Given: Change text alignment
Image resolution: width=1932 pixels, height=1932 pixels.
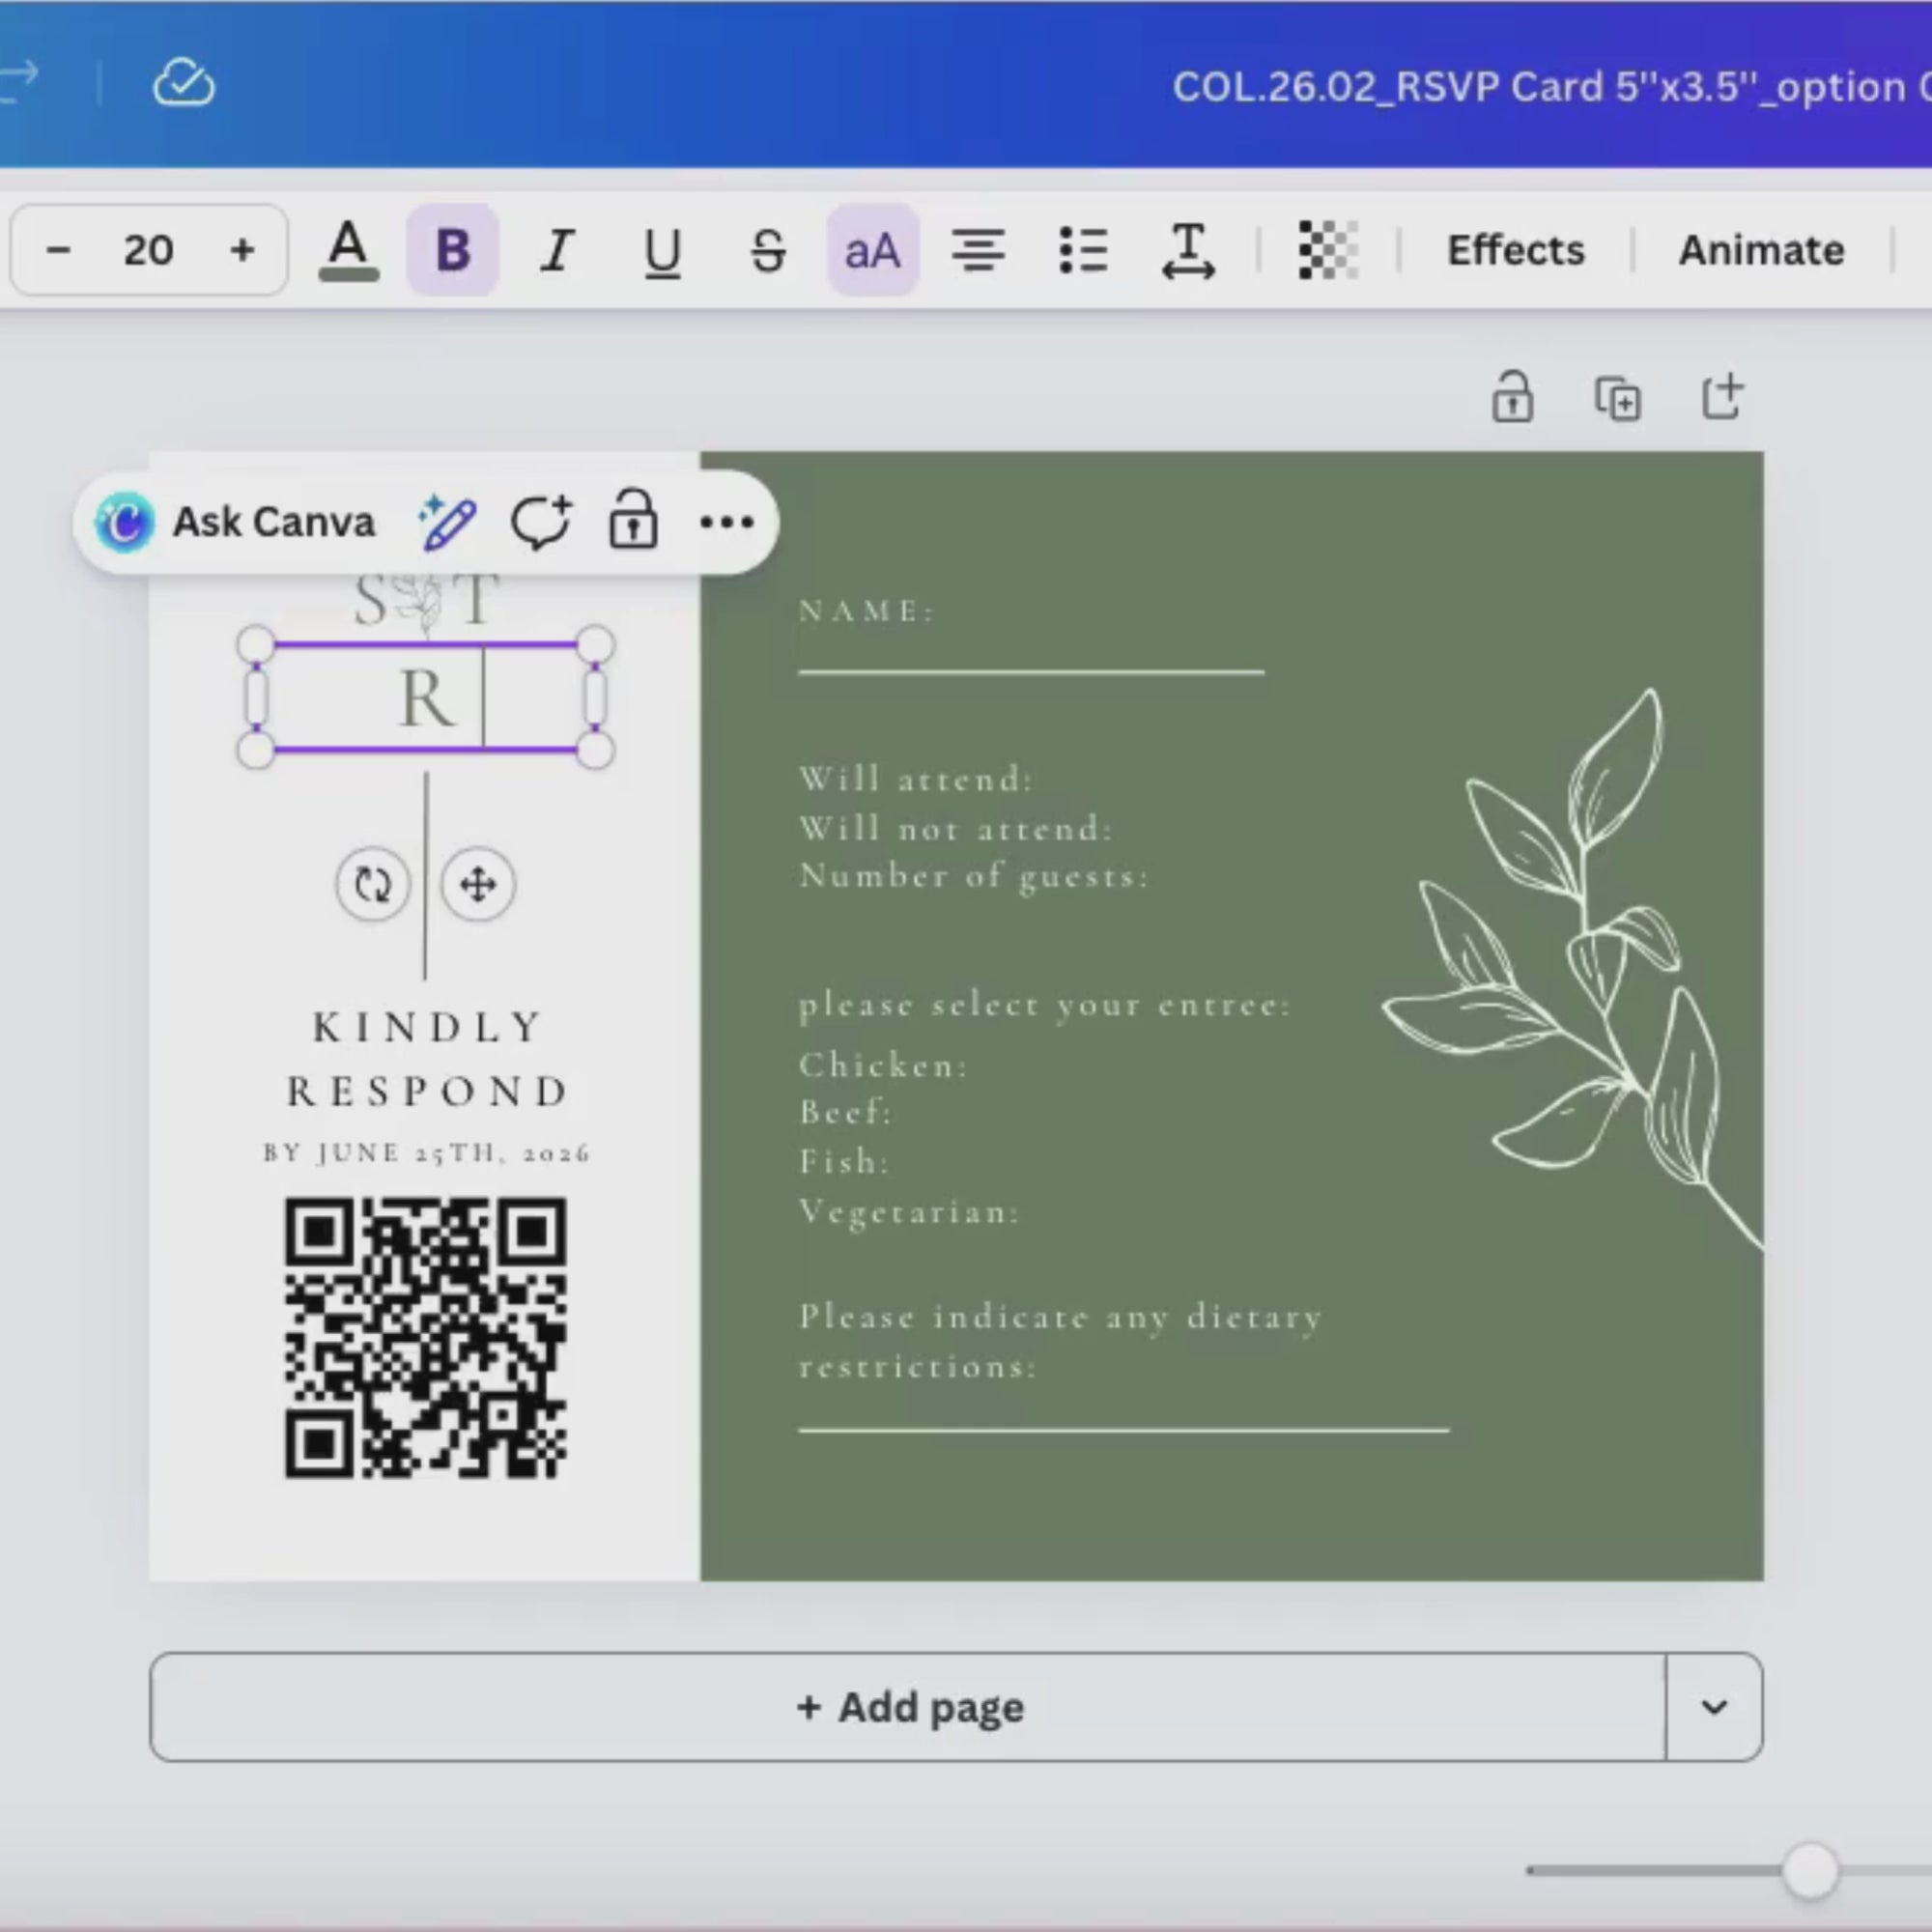Looking at the screenshot, I should (978, 250).
